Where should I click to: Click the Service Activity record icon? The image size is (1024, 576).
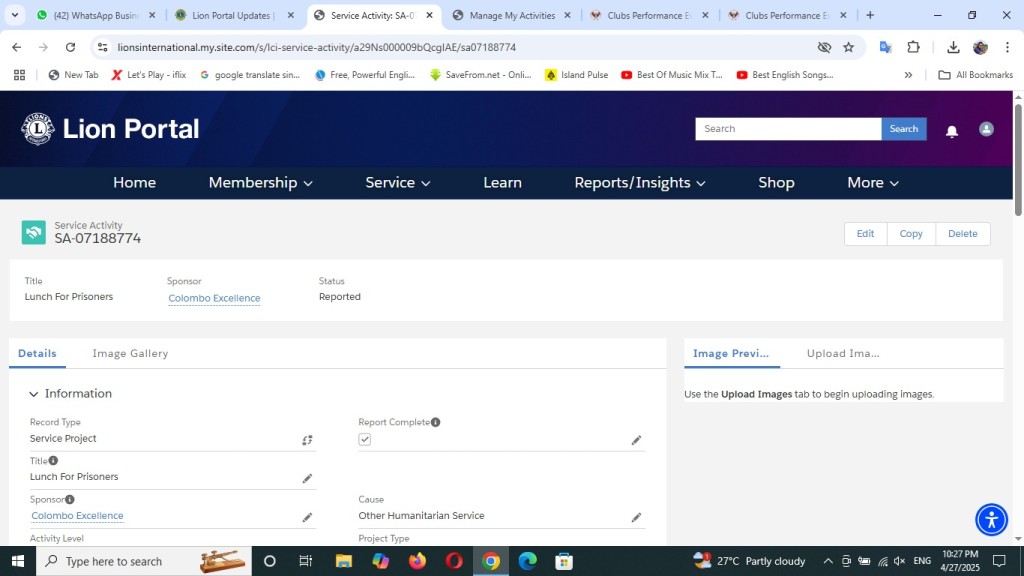33,232
